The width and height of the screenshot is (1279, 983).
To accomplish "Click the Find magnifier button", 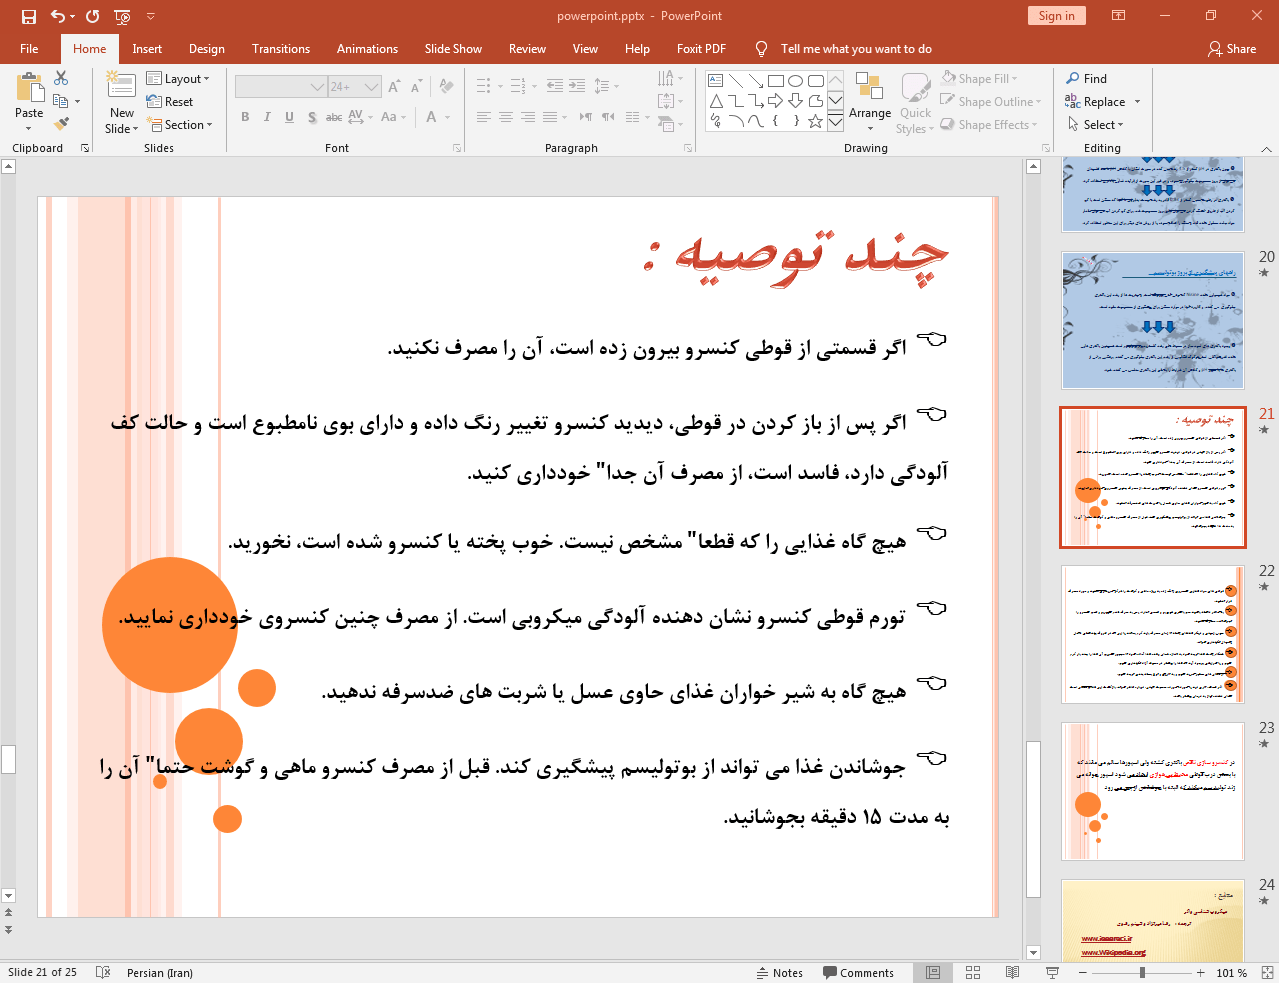I will click(x=1086, y=78).
